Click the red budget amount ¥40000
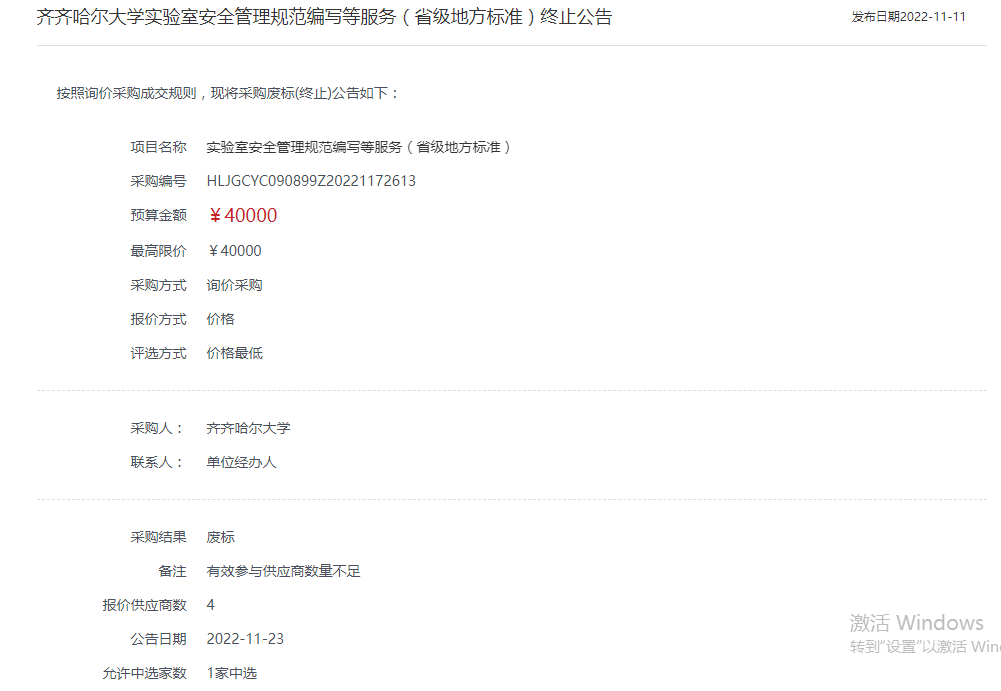 243,215
